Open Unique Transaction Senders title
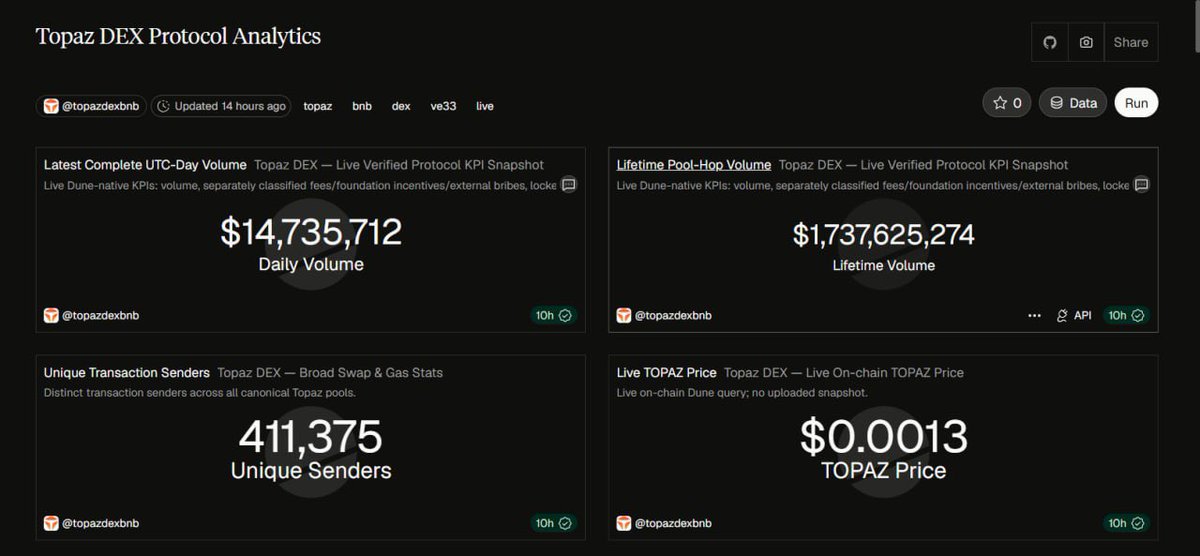This screenshot has width=1200, height=556. pos(127,373)
